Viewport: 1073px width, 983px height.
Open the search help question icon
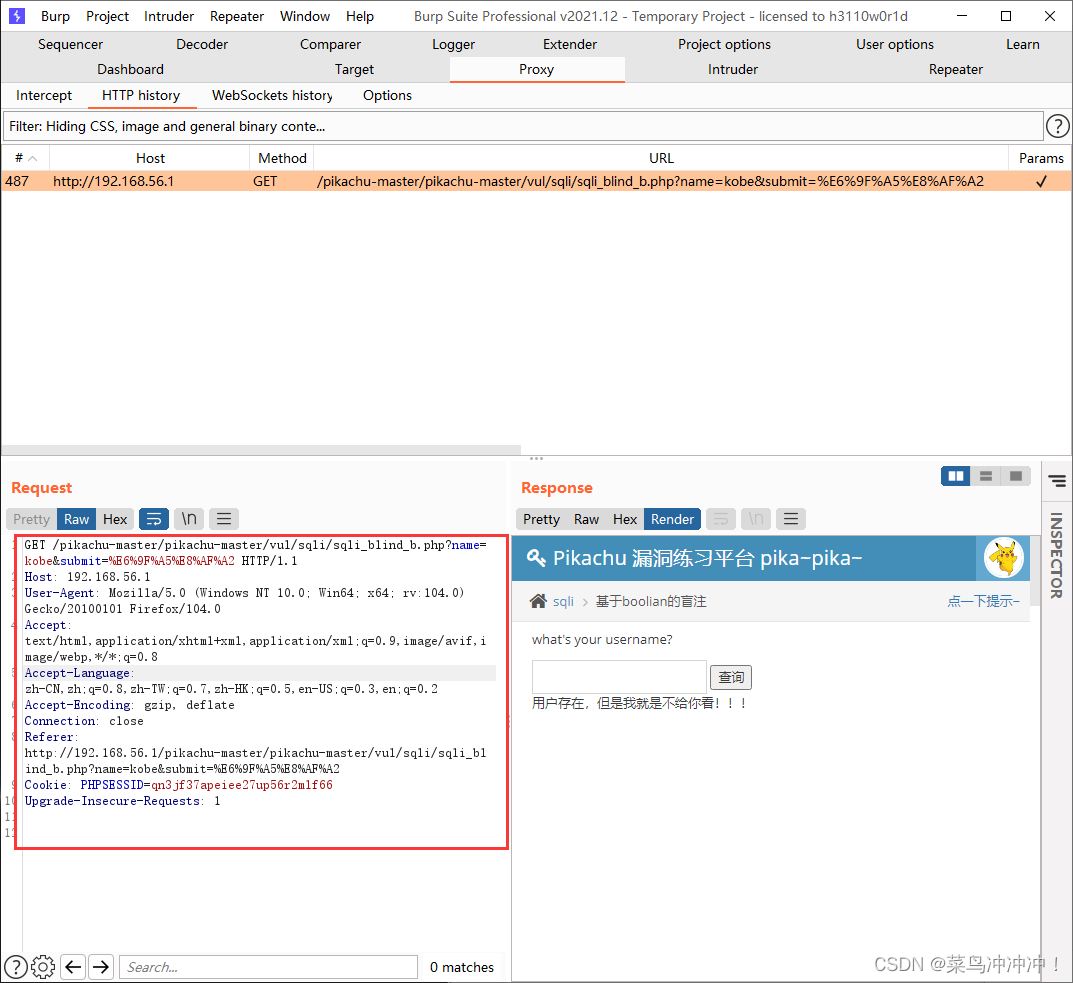click(x=16, y=967)
